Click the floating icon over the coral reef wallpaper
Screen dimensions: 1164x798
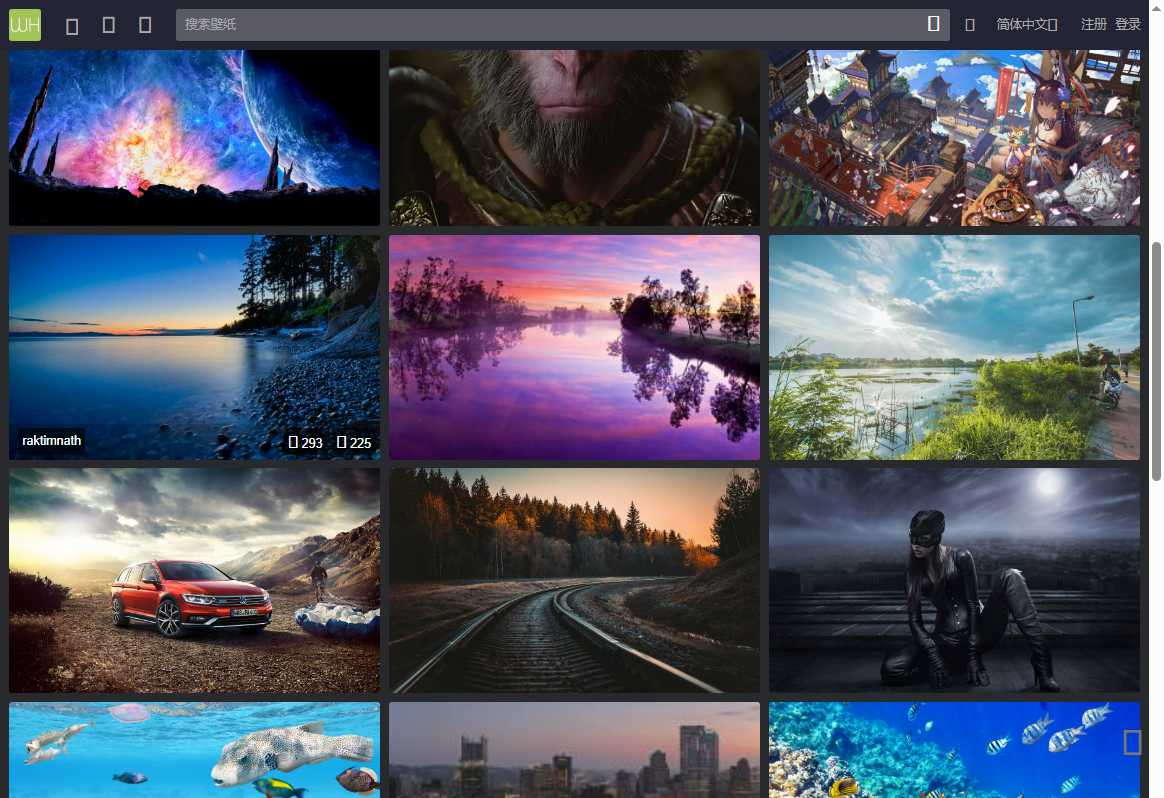(1132, 742)
